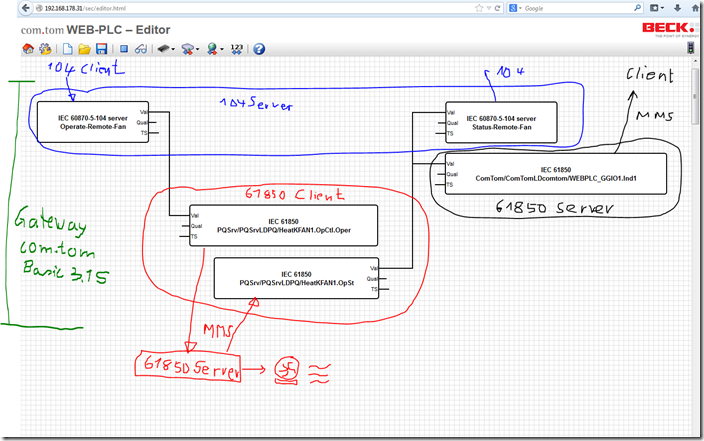Click the home icon in editor toolbar
Image resolution: width=704 pixels, height=441 pixels.
[28, 49]
